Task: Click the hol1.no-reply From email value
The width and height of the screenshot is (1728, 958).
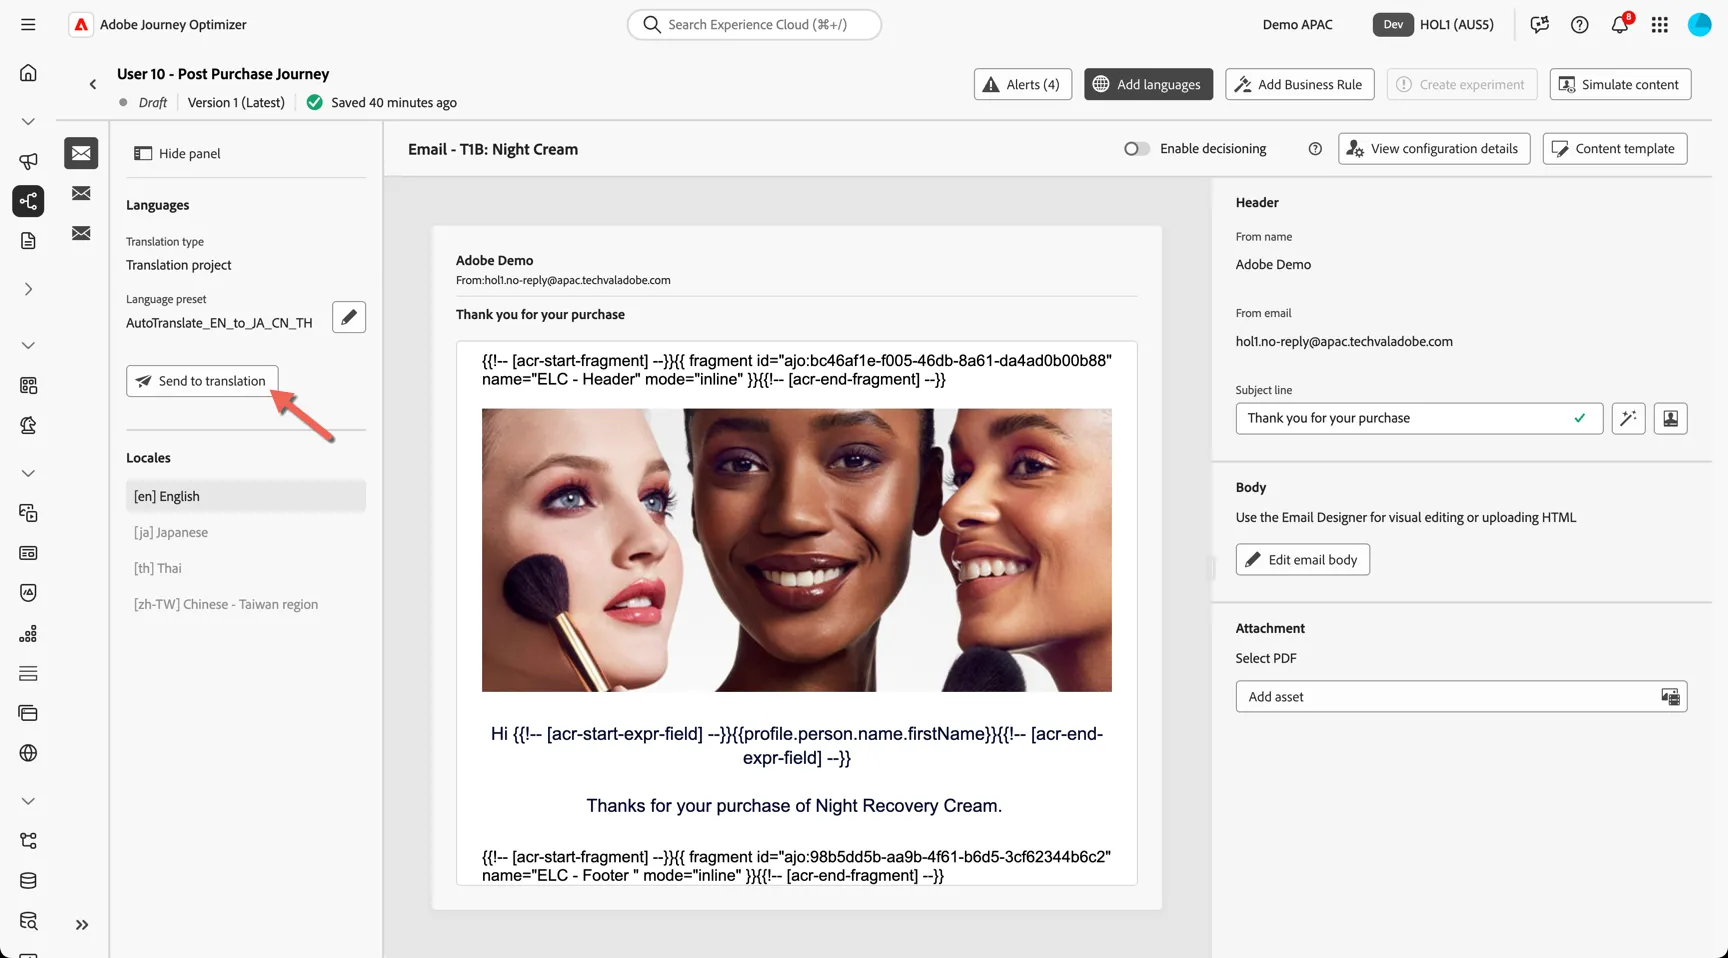Action: click(x=1343, y=341)
